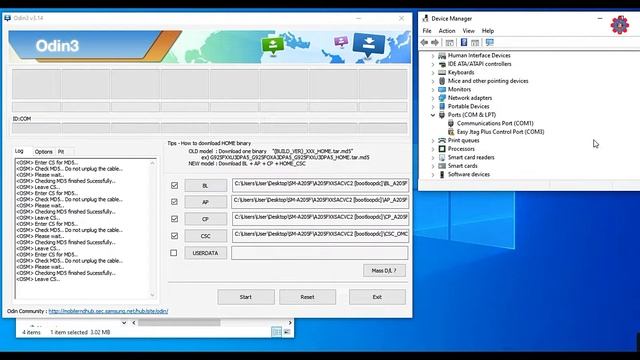The image size is (640, 360).
Task: Expand the Portable Devices node
Action: coord(433,107)
